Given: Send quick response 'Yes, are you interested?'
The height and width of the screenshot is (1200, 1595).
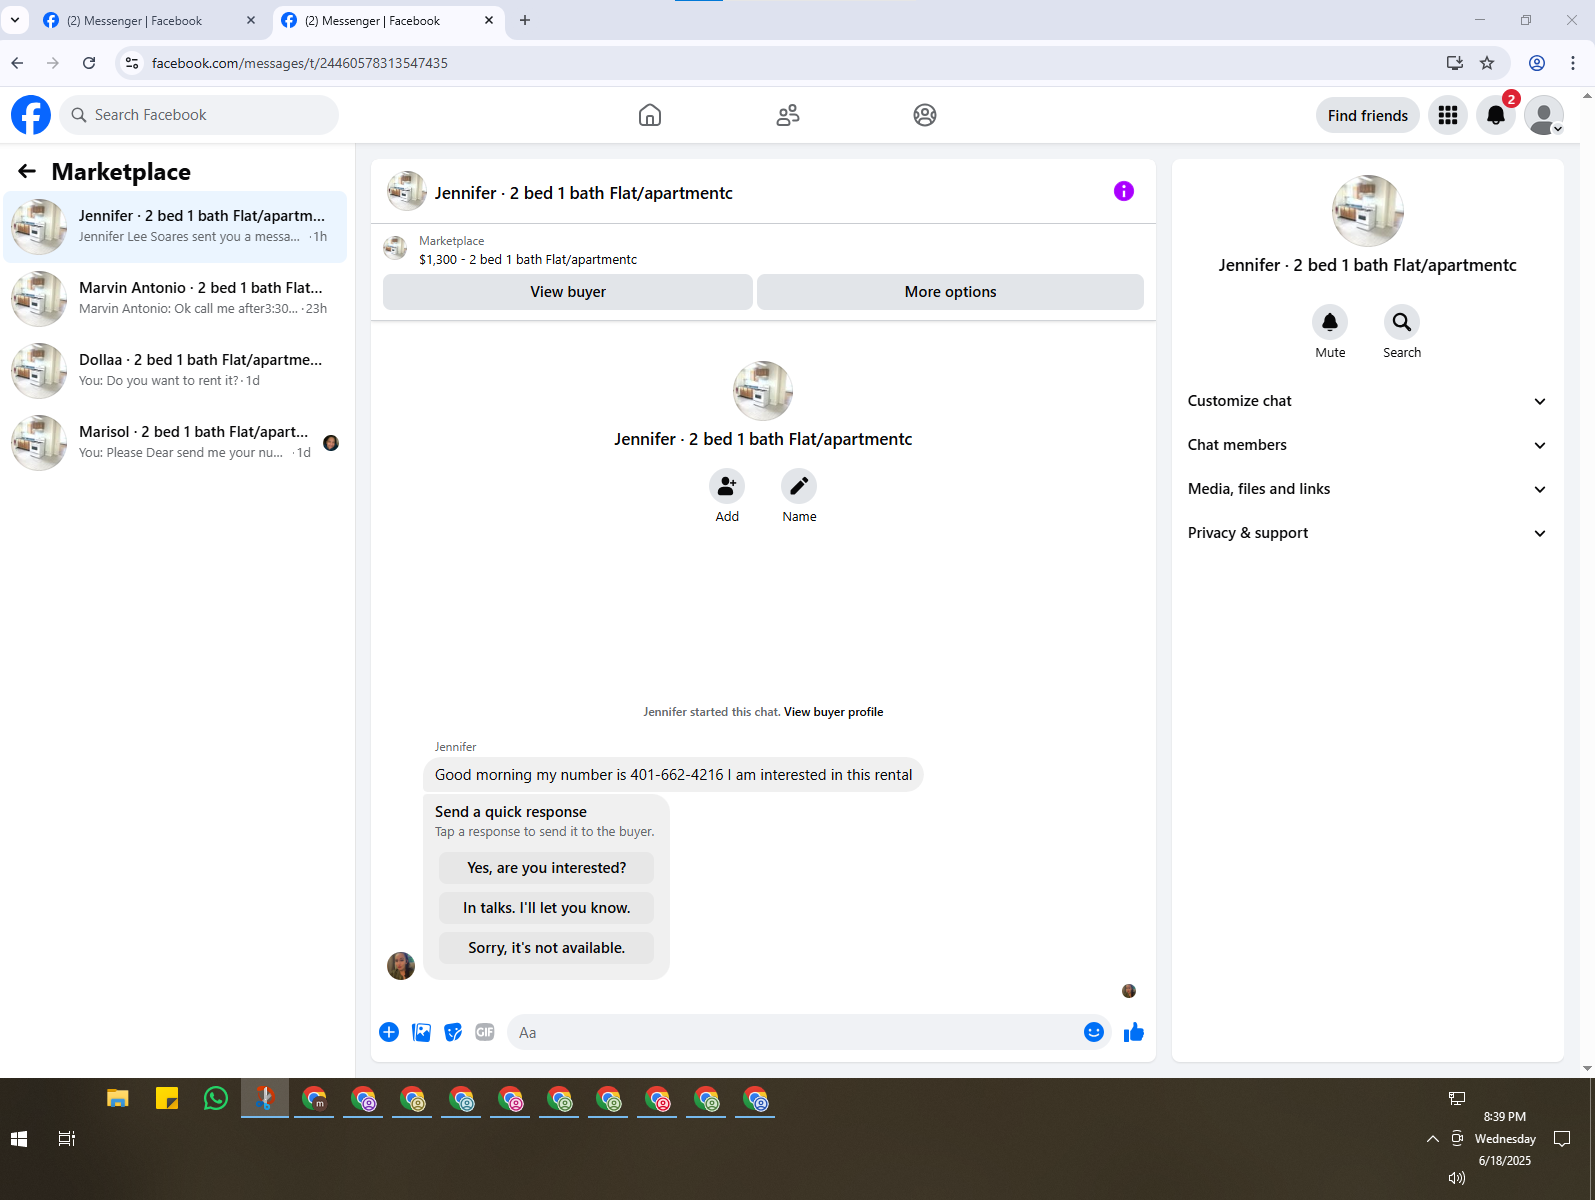Looking at the screenshot, I should (546, 868).
